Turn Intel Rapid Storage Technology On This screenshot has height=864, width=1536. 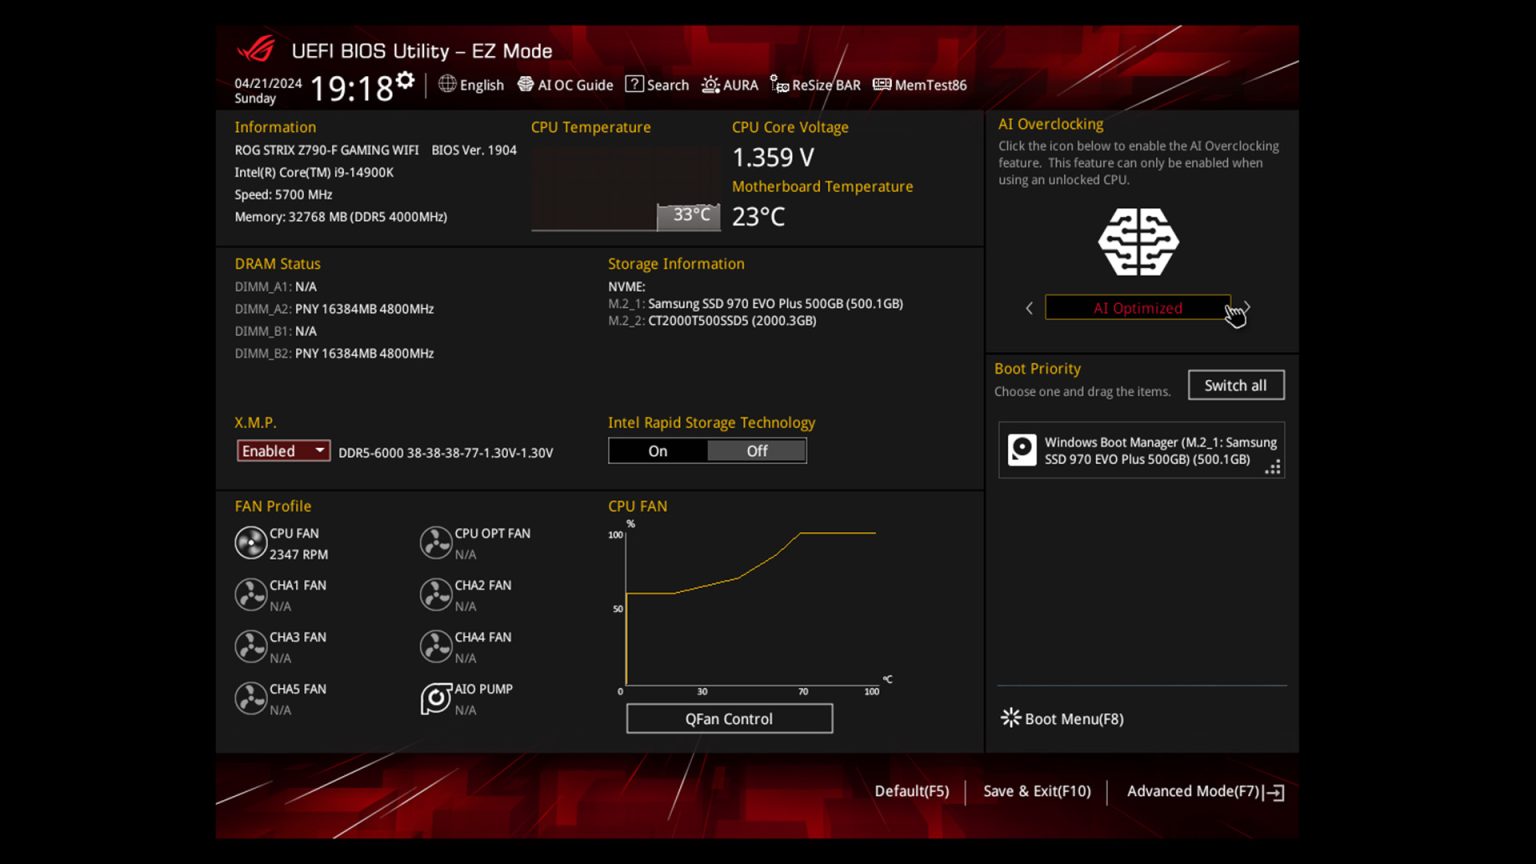pos(658,451)
